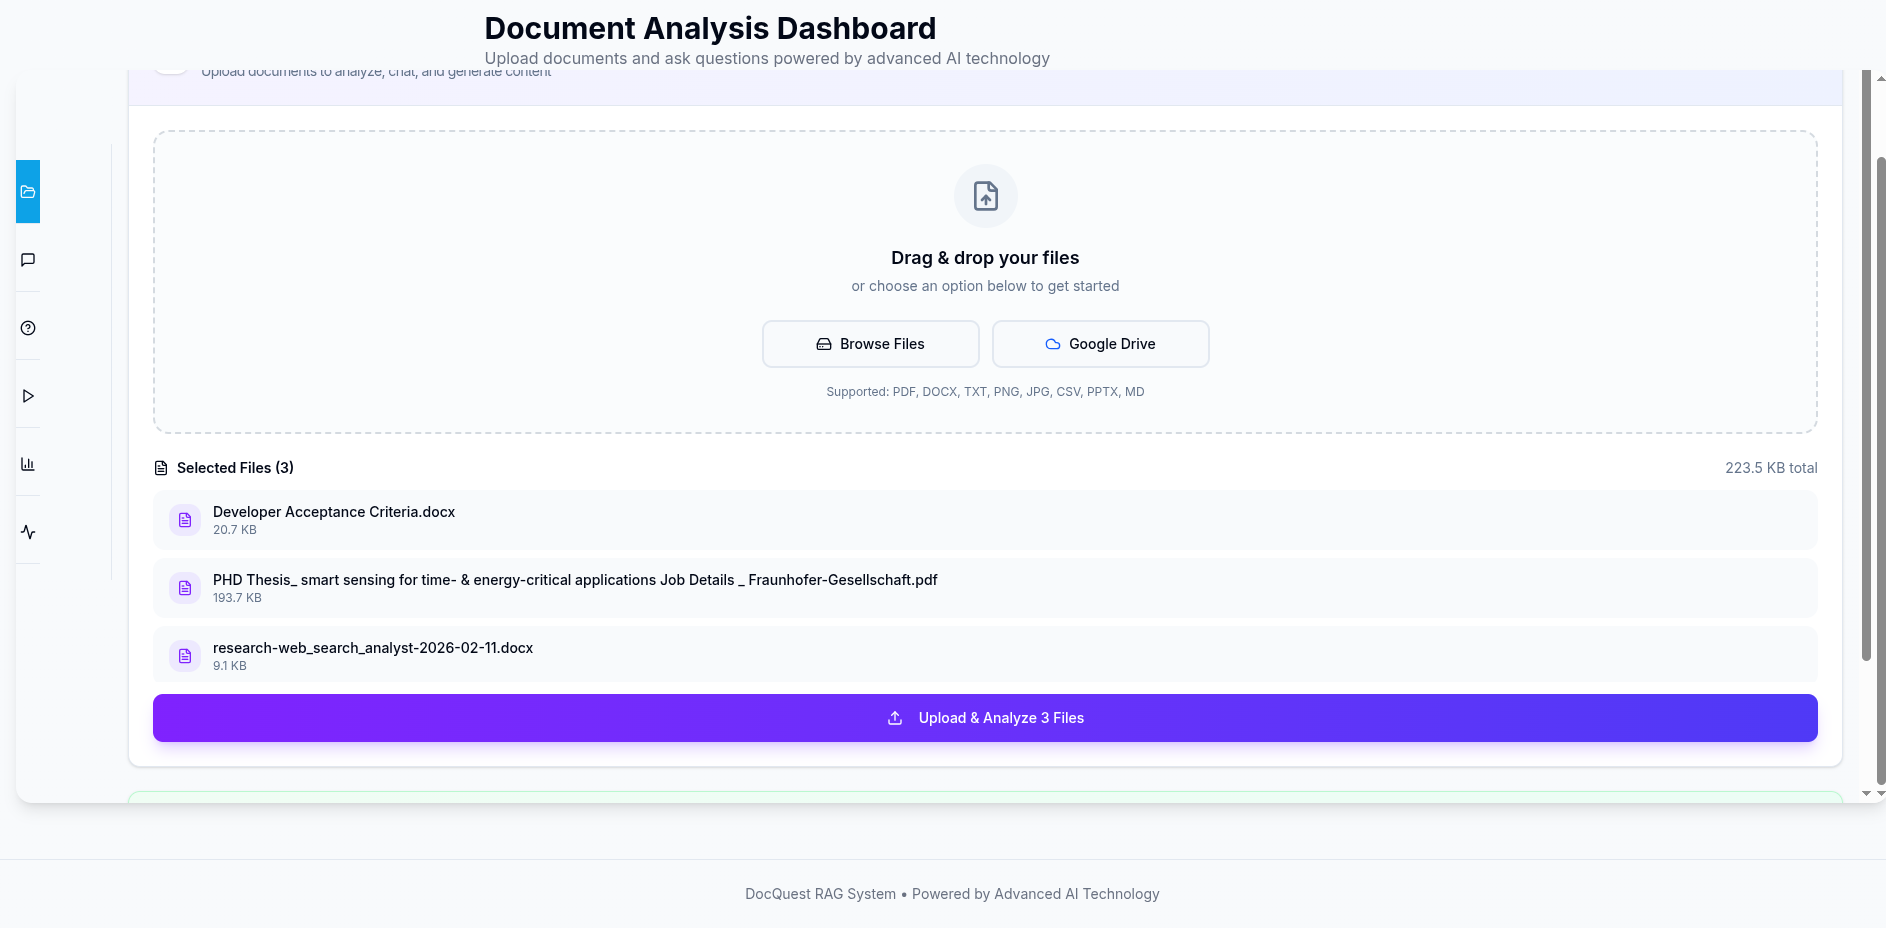The width and height of the screenshot is (1886, 928).
Task: Click the Document Analysis Dashboard title
Action: (x=709, y=28)
